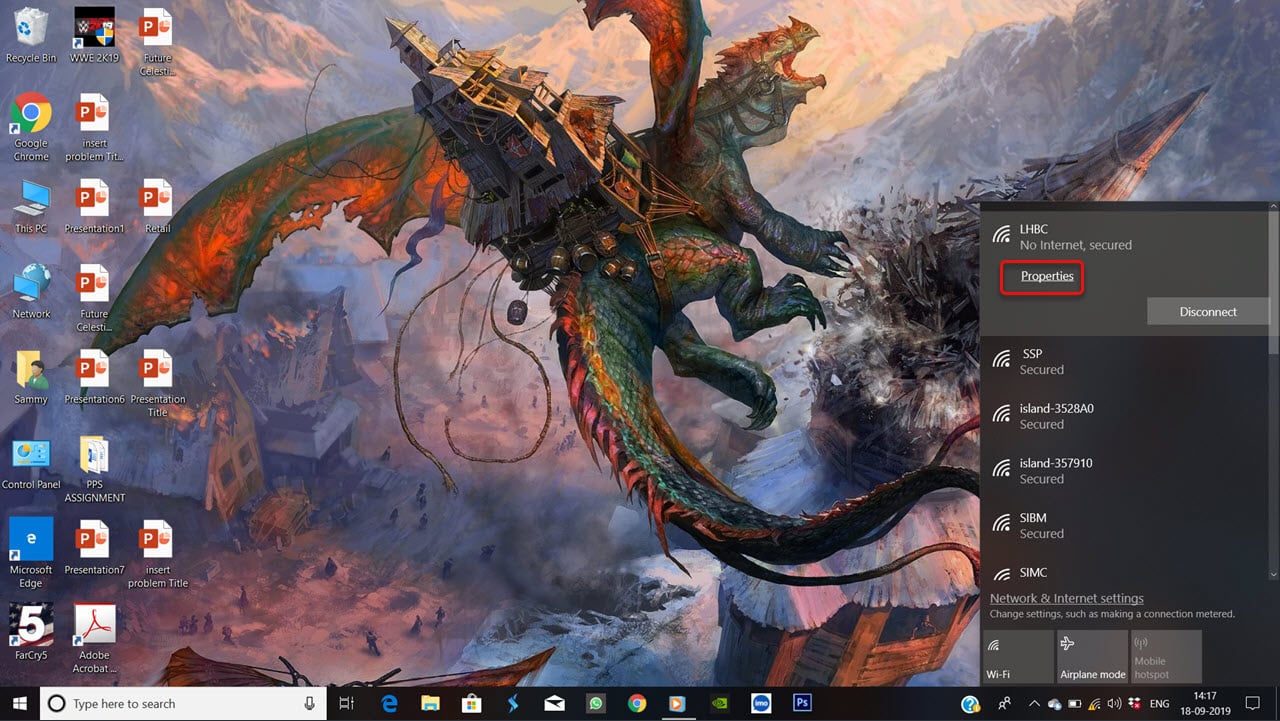Click the volume speaker tray icon

pyautogui.click(x=1115, y=704)
